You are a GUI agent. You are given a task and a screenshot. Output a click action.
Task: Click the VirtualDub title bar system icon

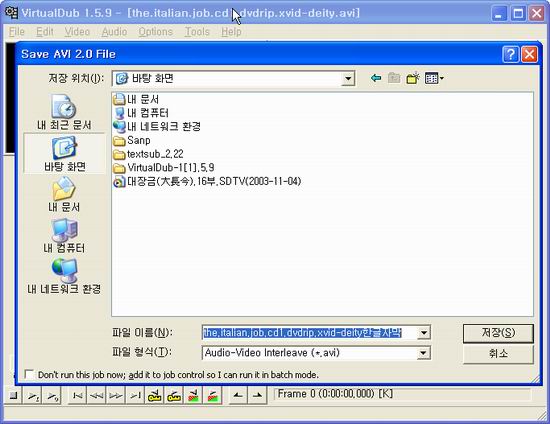point(11,13)
